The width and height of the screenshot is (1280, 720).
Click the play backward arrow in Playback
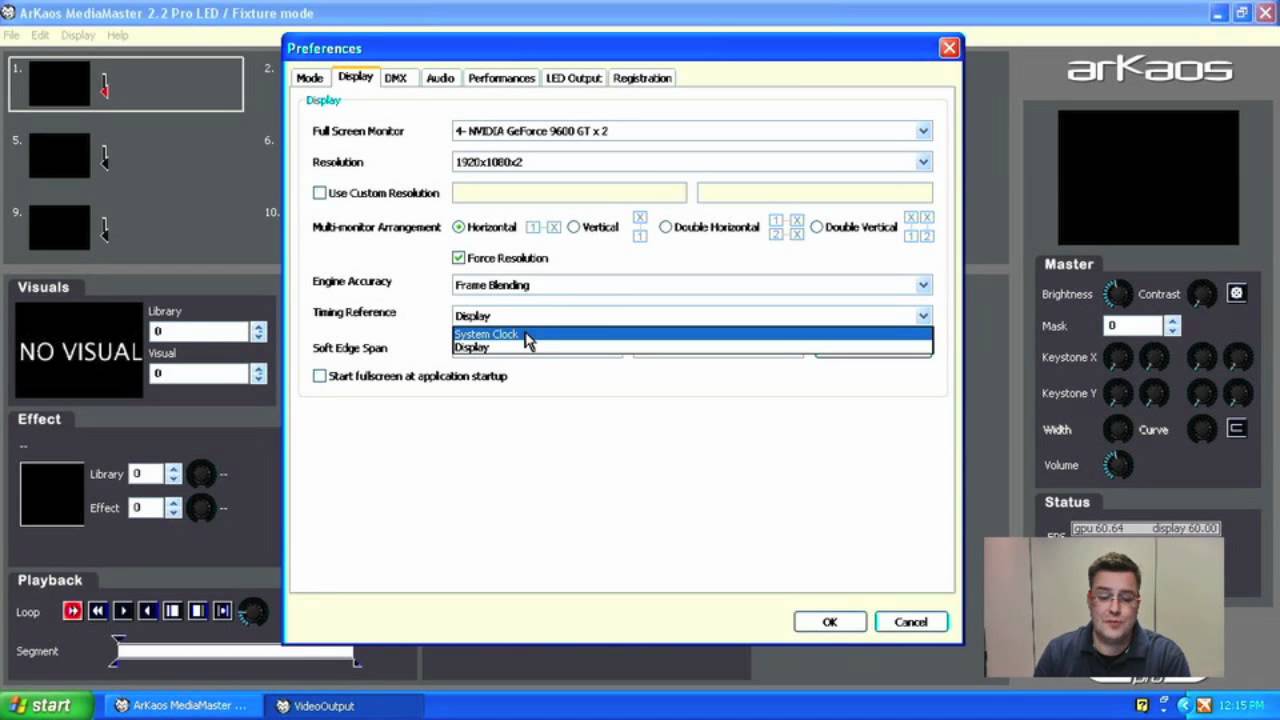point(147,611)
